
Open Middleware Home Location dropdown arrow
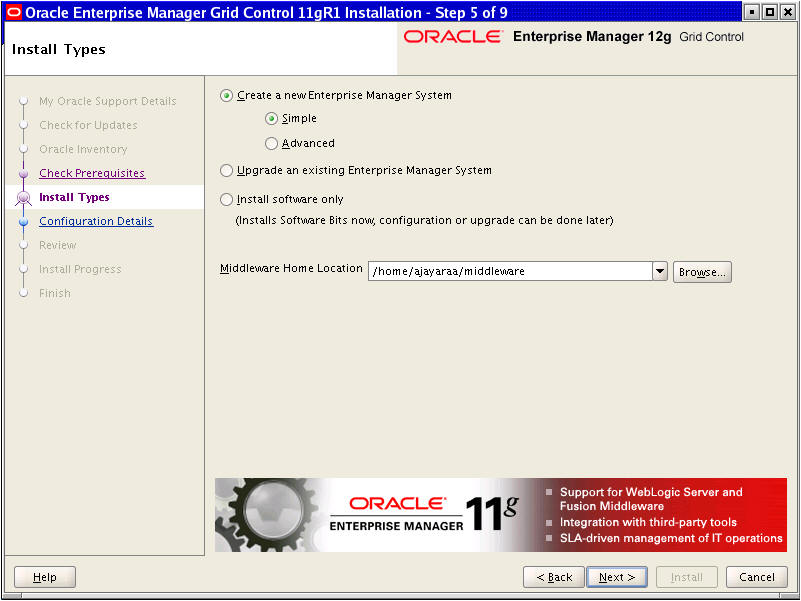click(659, 271)
